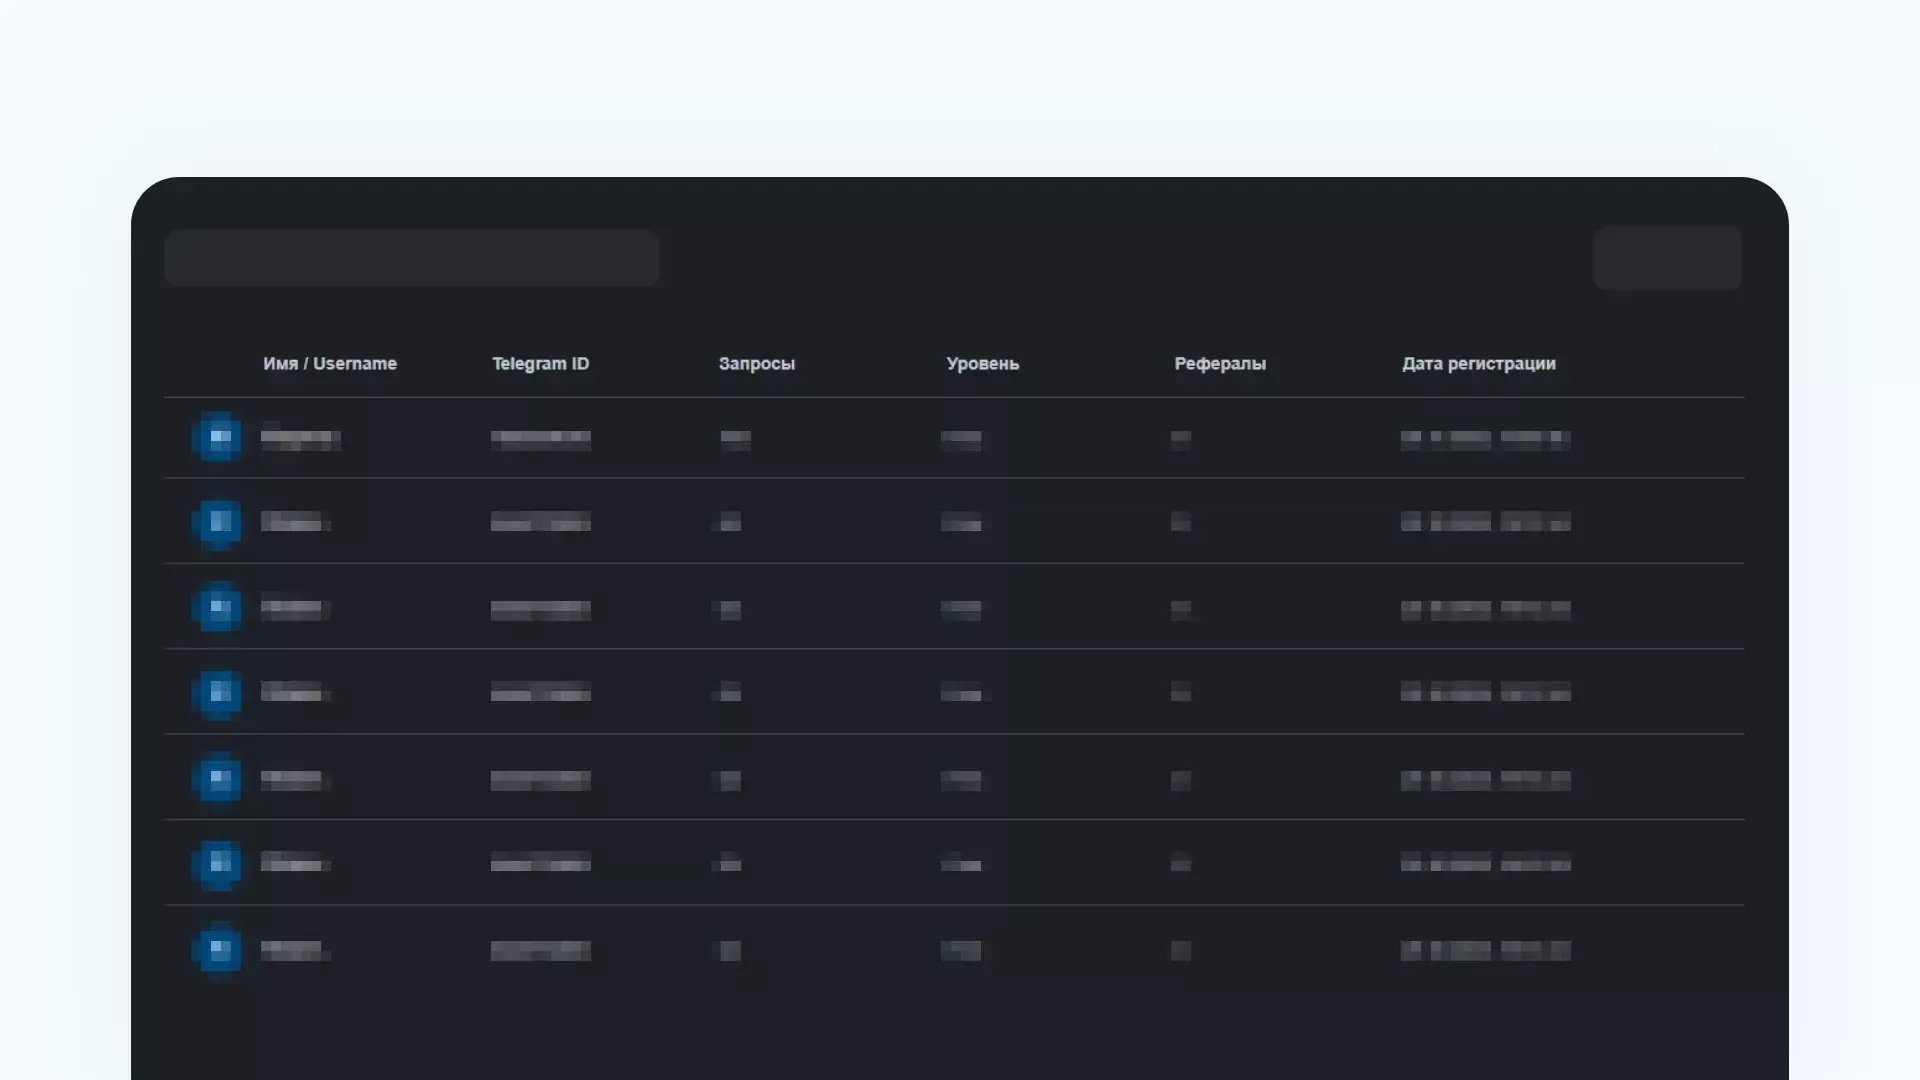This screenshot has height=1080, width=1920.
Task: Click the second row's Рефералы value
Action: coord(1180,522)
